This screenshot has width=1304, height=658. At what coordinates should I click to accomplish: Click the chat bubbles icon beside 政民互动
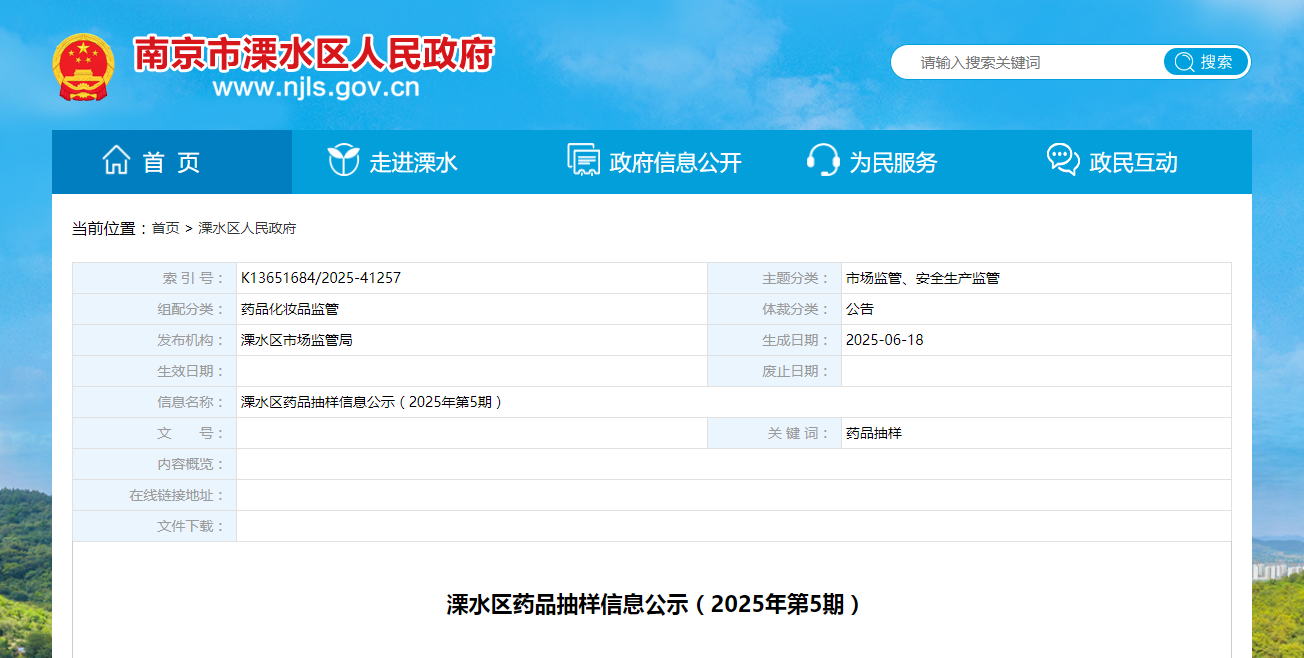(1063, 160)
